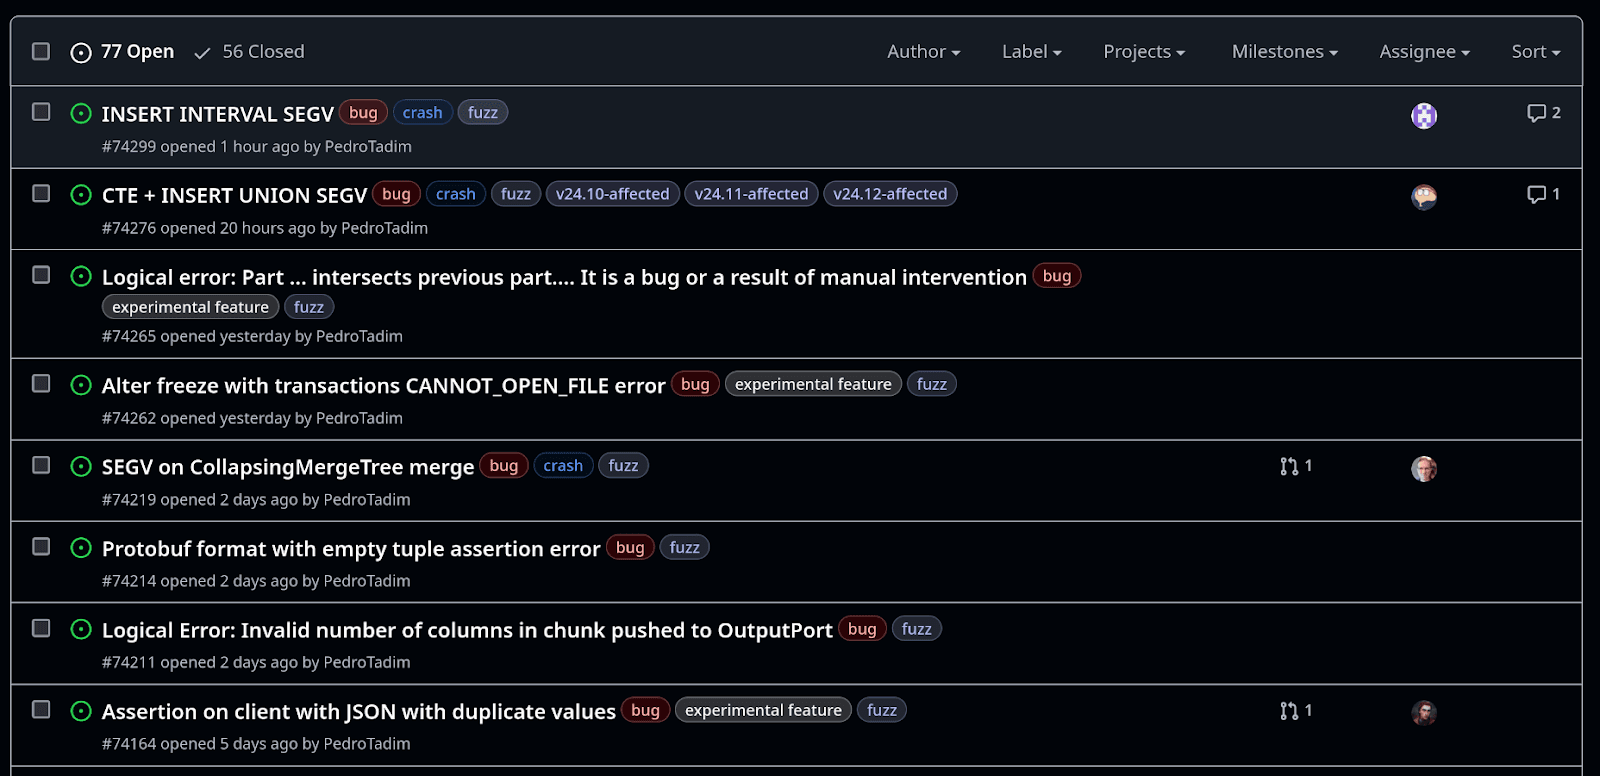Click PedroTadim author link on issue #74299

tap(368, 147)
